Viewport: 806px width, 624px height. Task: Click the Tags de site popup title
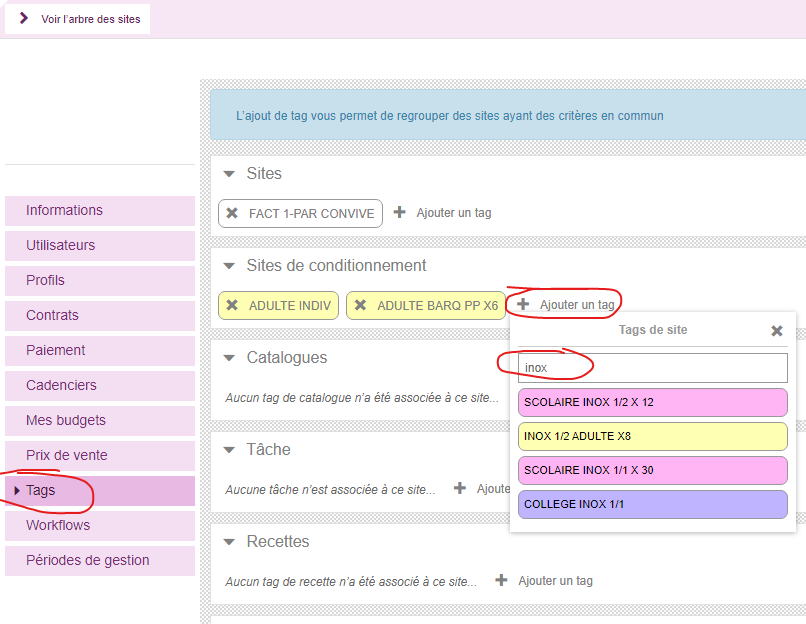[x=653, y=330]
